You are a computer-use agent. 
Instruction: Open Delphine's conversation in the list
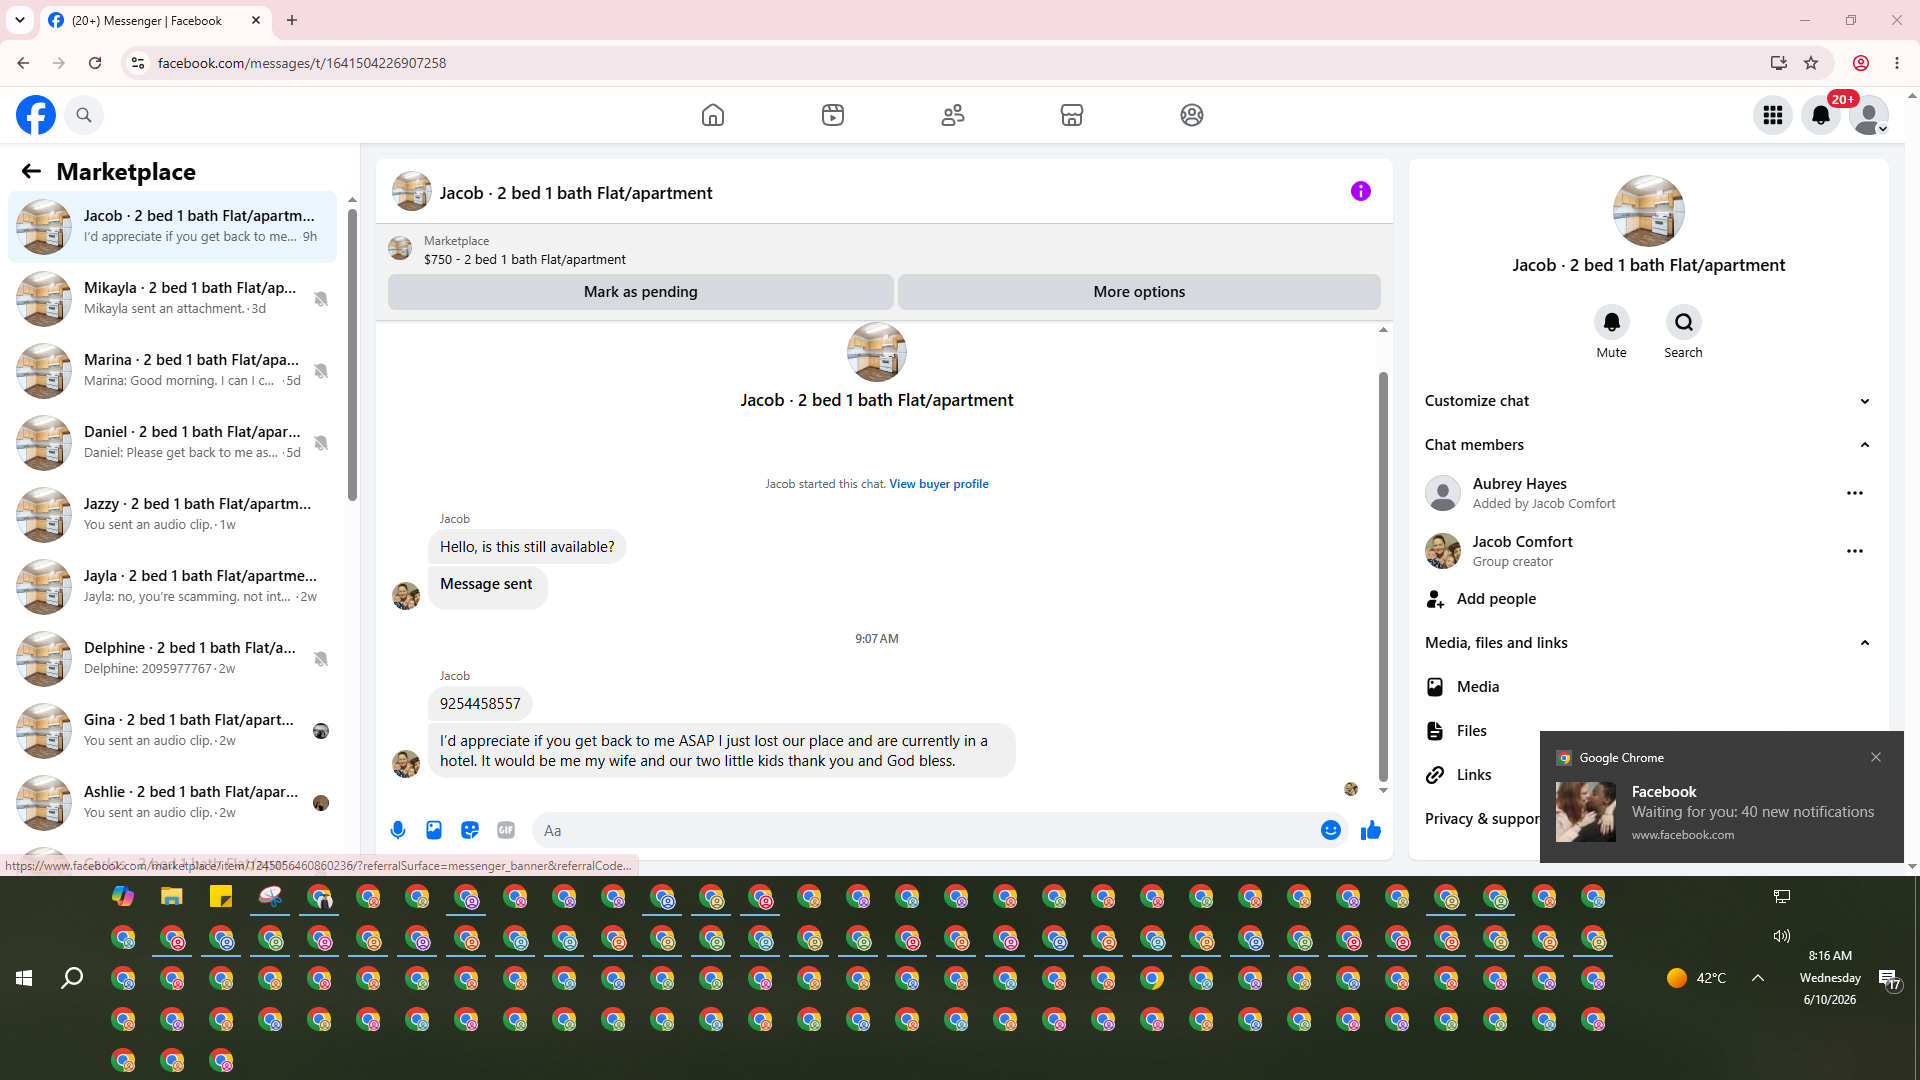(172, 659)
